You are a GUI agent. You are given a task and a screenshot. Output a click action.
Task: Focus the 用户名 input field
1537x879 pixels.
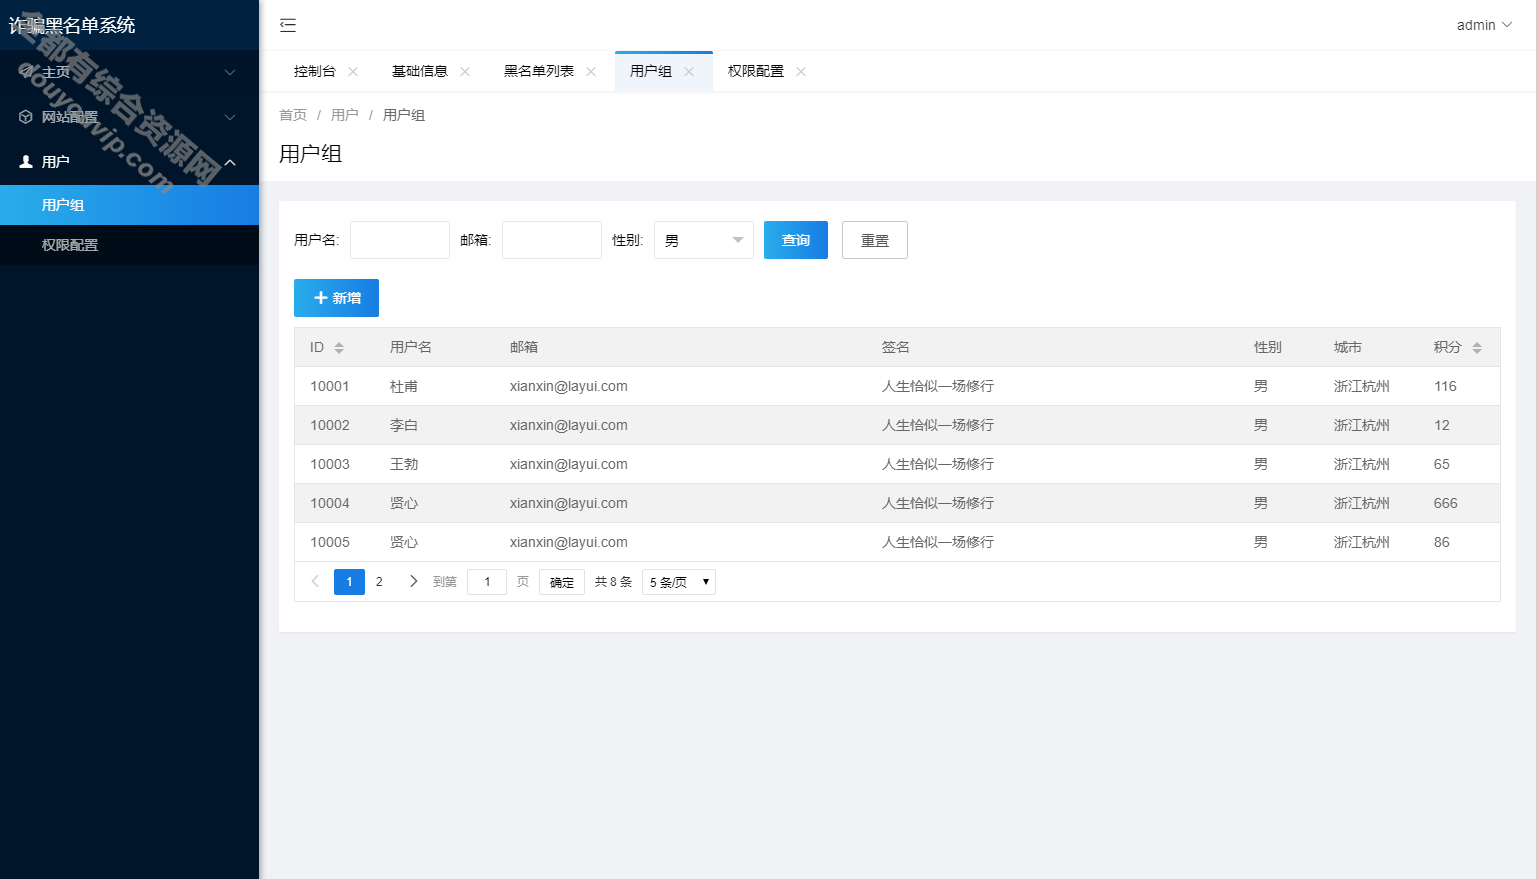pos(400,240)
